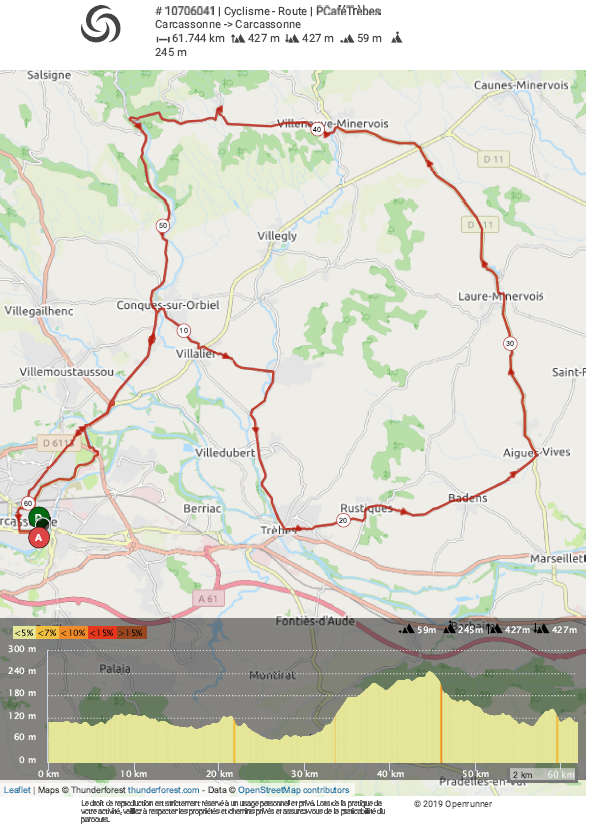604x837 pixels.
Task: Click the 30 km marker below Laure-Minervois
Action: pyautogui.click(x=510, y=343)
